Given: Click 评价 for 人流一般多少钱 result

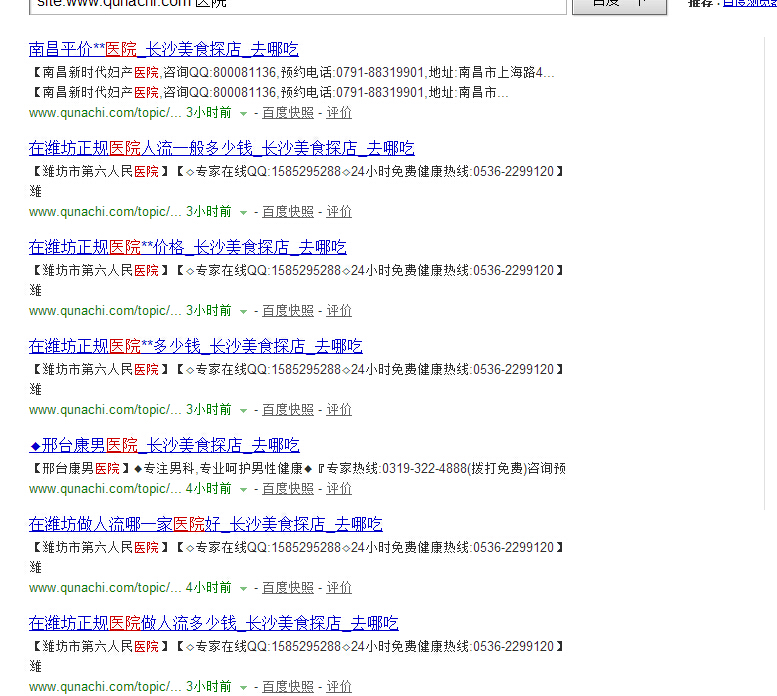Looking at the screenshot, I should [x=339, y=212].
